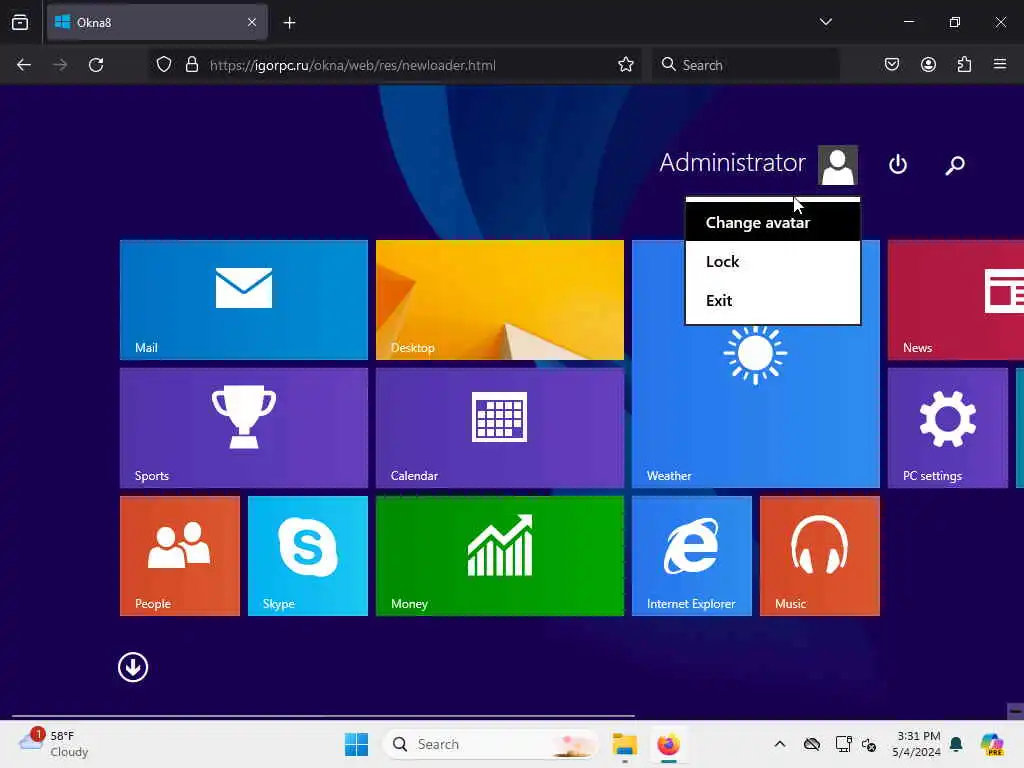Click the Administrator user name
This screenshot has width=1024, height=768.
point(732,163)
